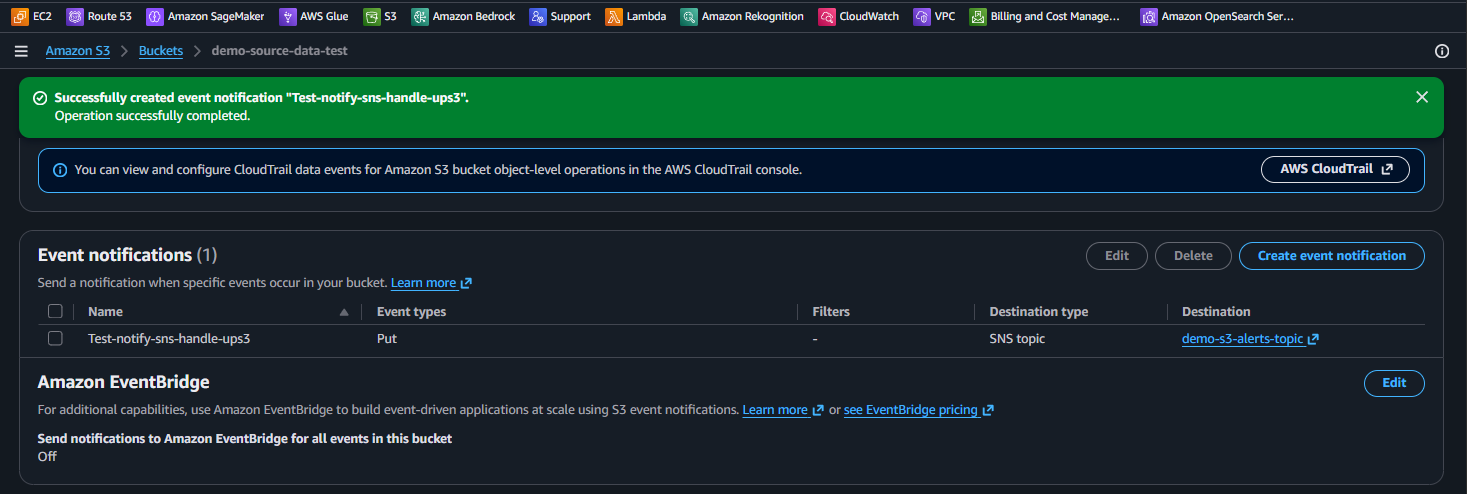Go to Buckets breadcrumb
The image size is (1467, 494).
coord(161,50)
